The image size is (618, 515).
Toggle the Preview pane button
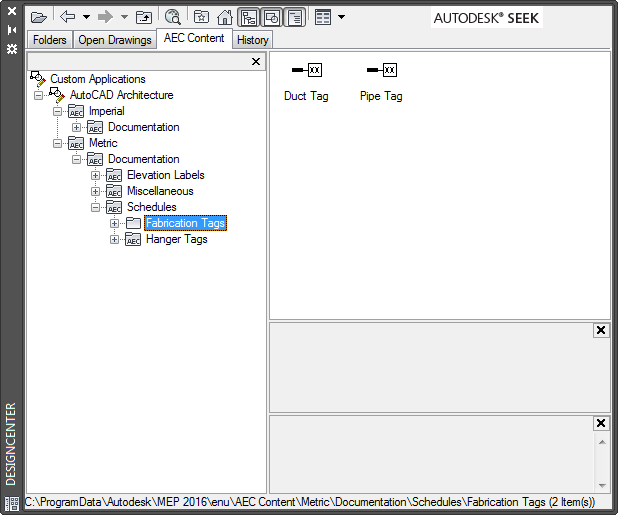[272, 18]
